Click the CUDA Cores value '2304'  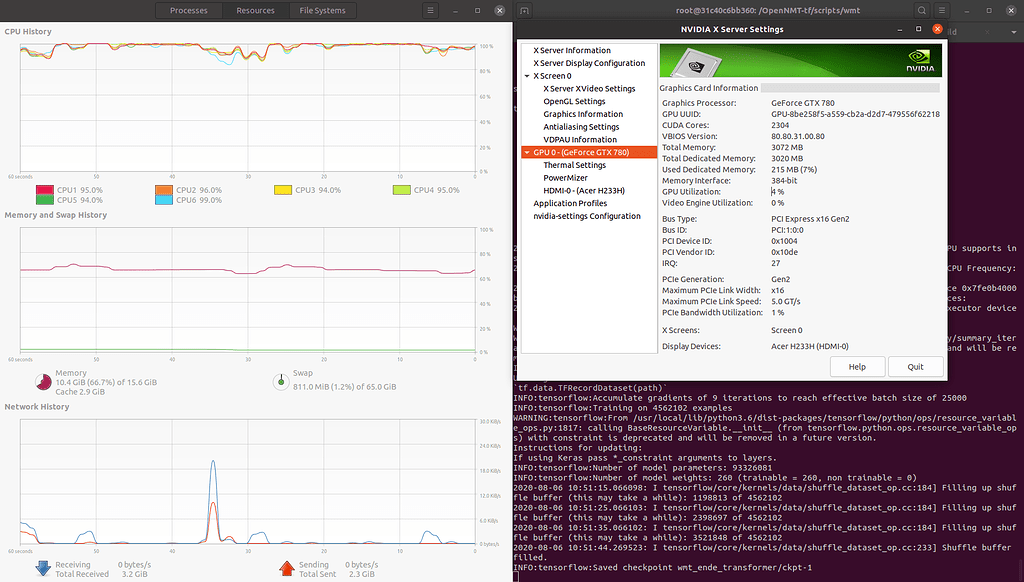pyautogui.click(x=780, y=125)
